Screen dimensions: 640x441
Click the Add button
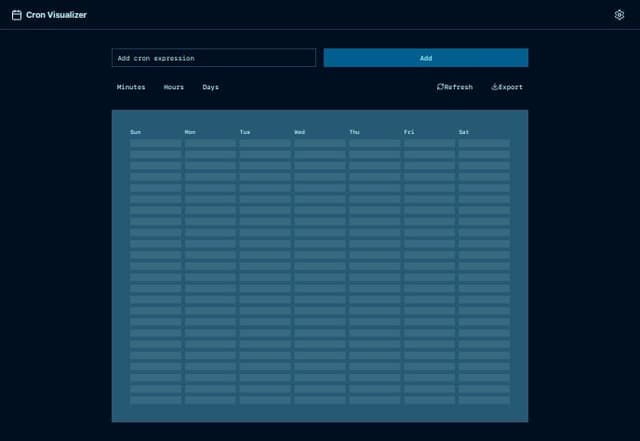[426, 58]
